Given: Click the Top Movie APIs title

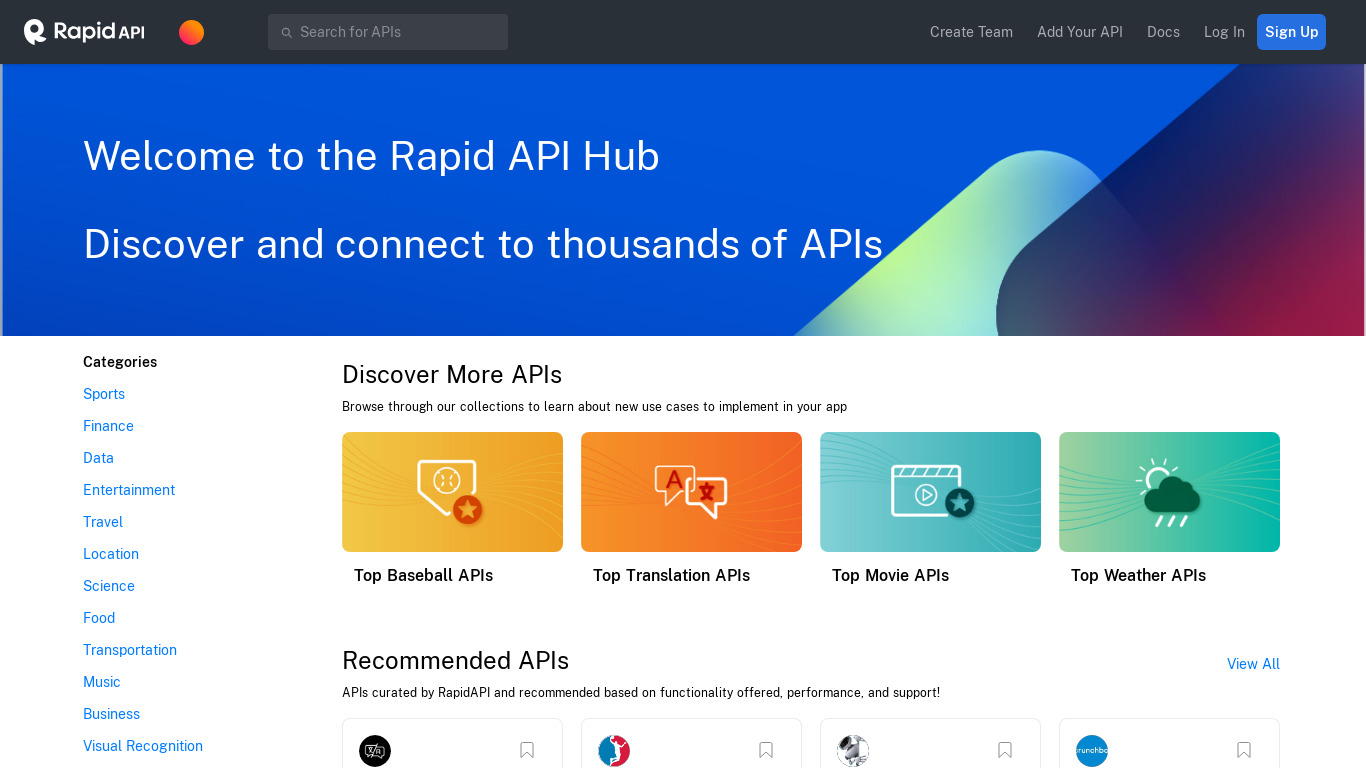Looking at the screenshot, I should [890, 575].
